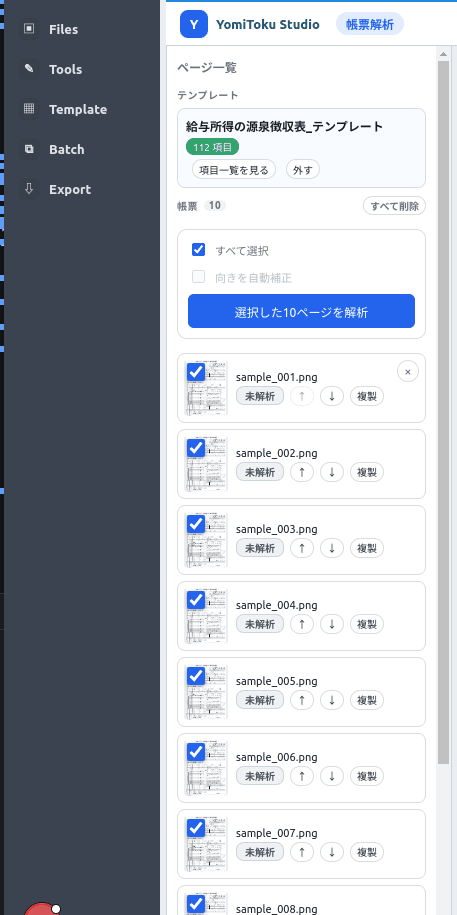Toggle the 向きを自動補正 checkbox
This screenshot has height=915, width=457.
(x=198, y=277)
